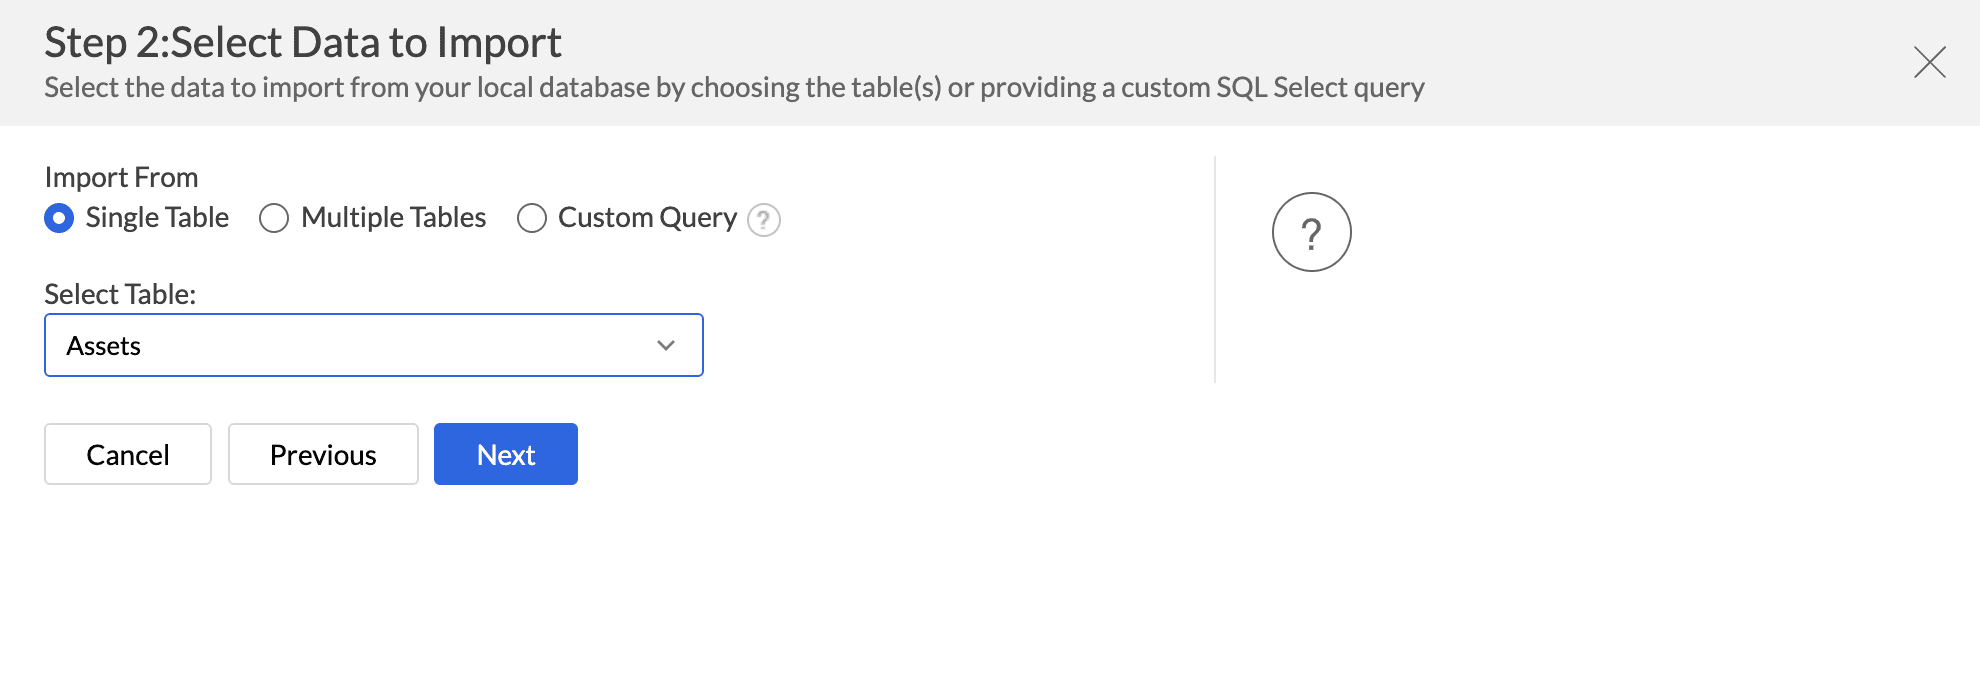Choose Custom Query as import source
The height and width of the screenshot is (686, 1980).
coord(531,218)
